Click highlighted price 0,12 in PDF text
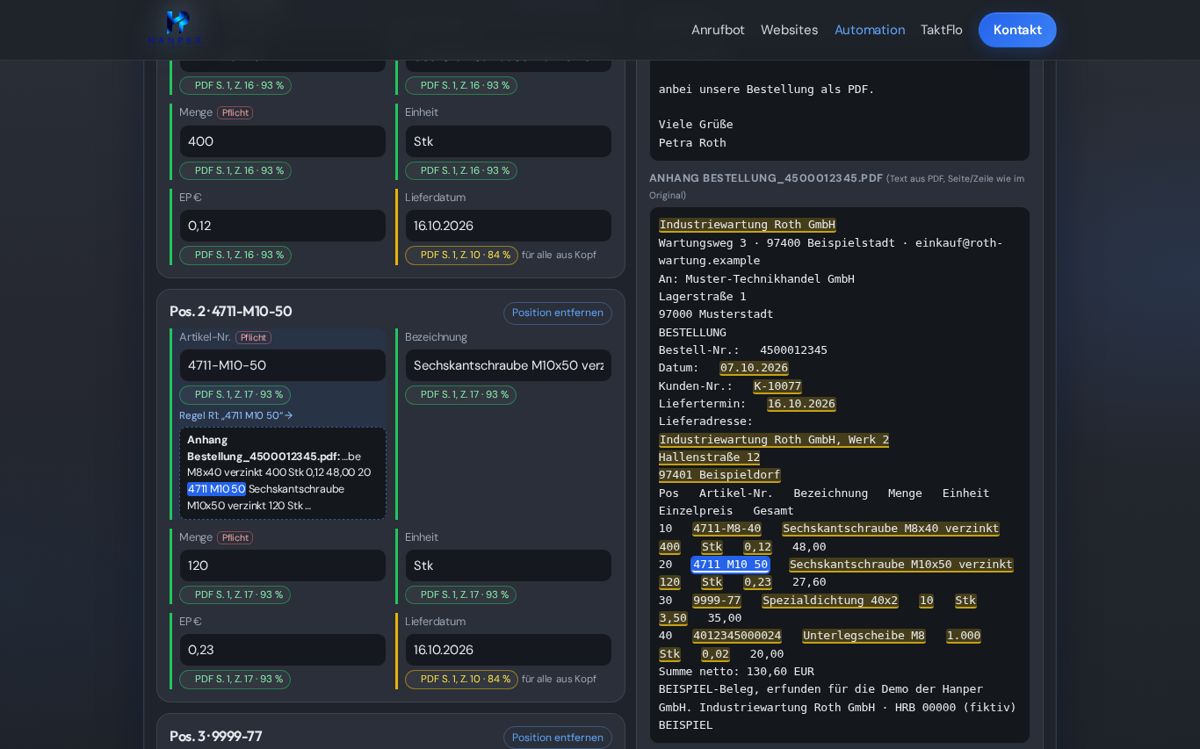 click(x=757, y=547)
